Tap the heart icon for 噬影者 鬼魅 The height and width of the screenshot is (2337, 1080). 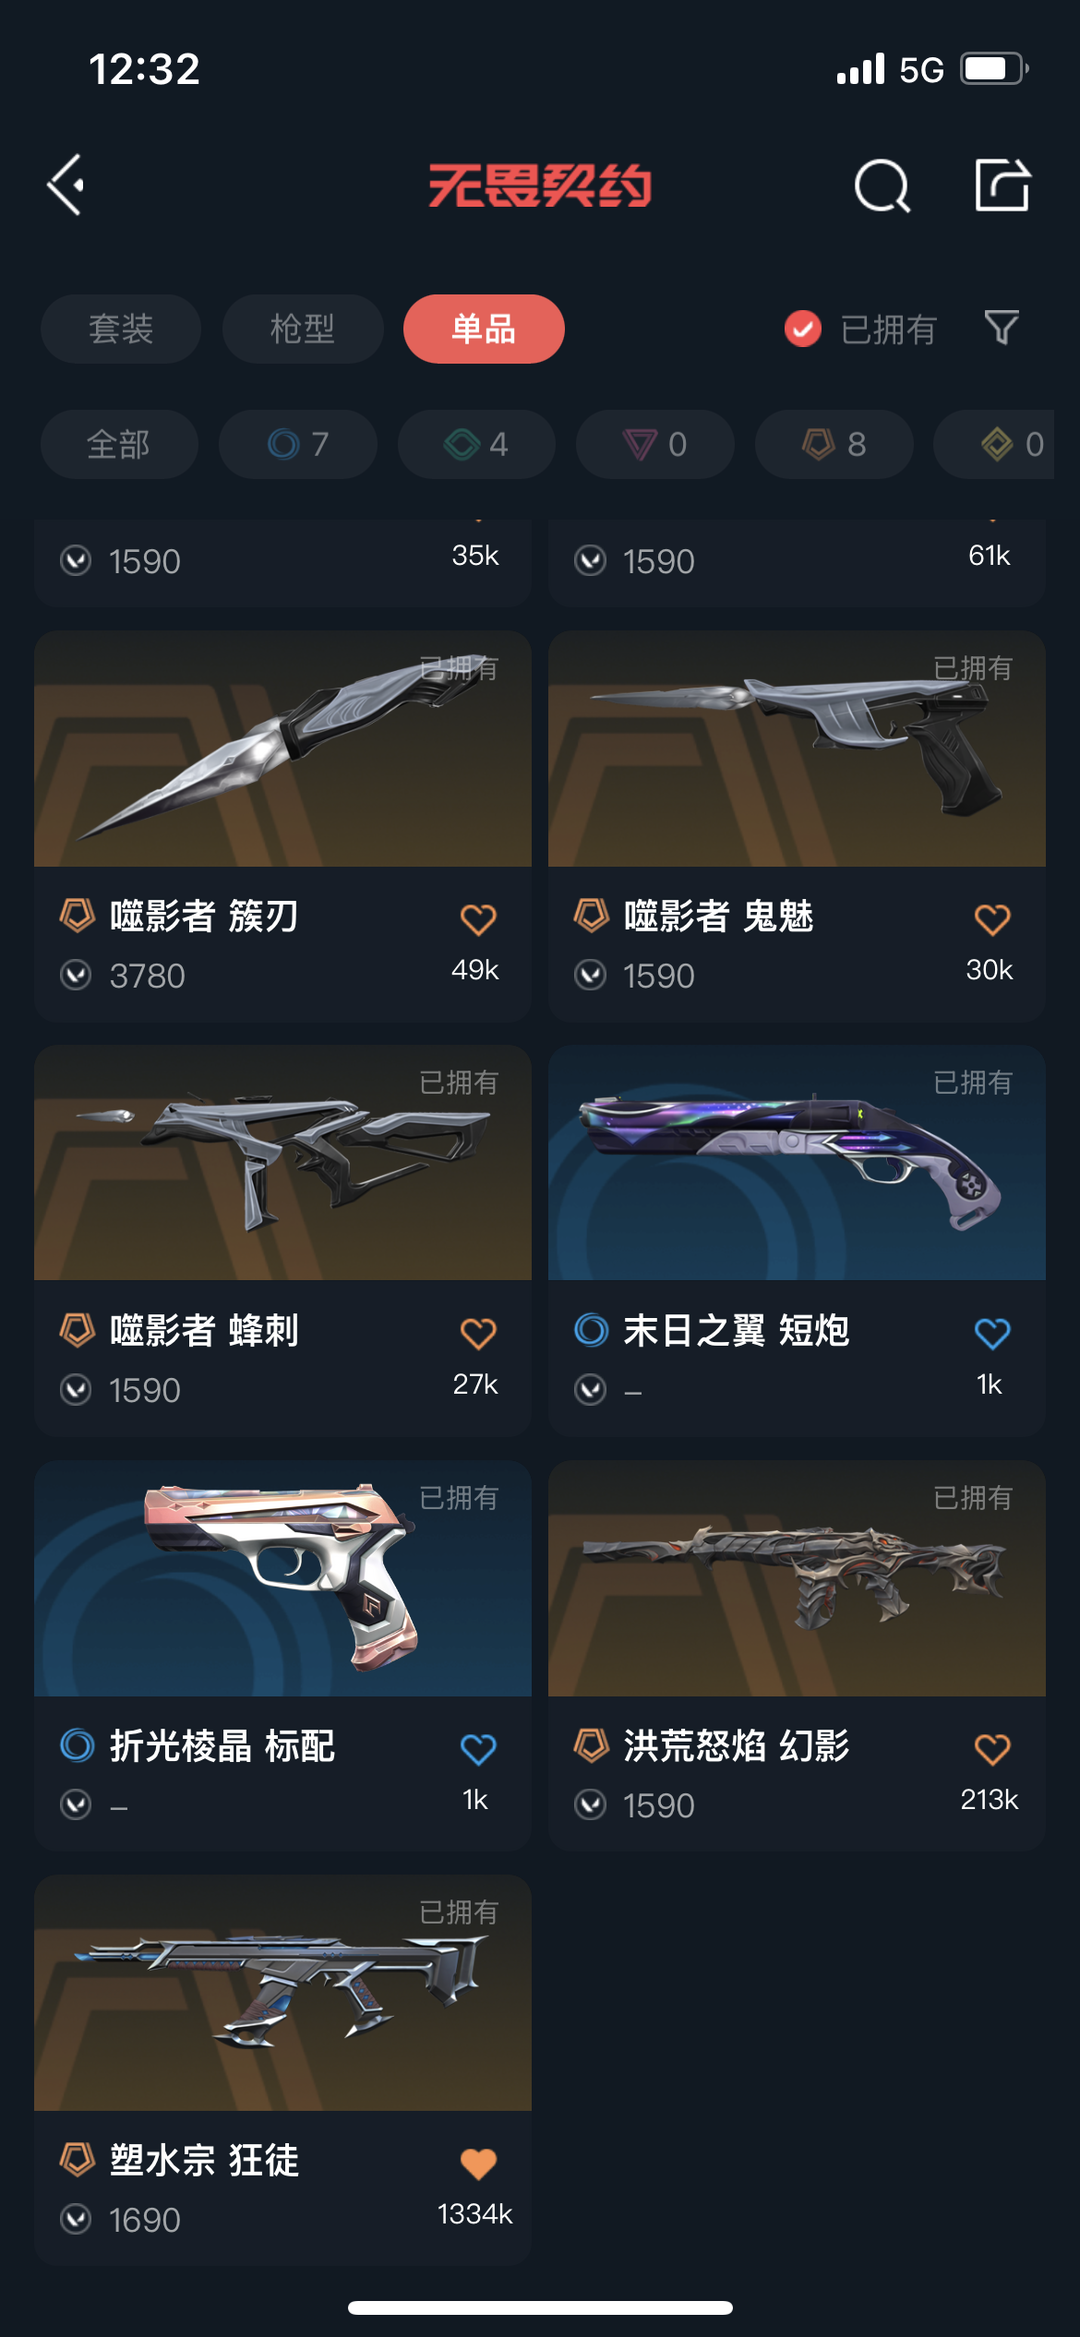992,919
